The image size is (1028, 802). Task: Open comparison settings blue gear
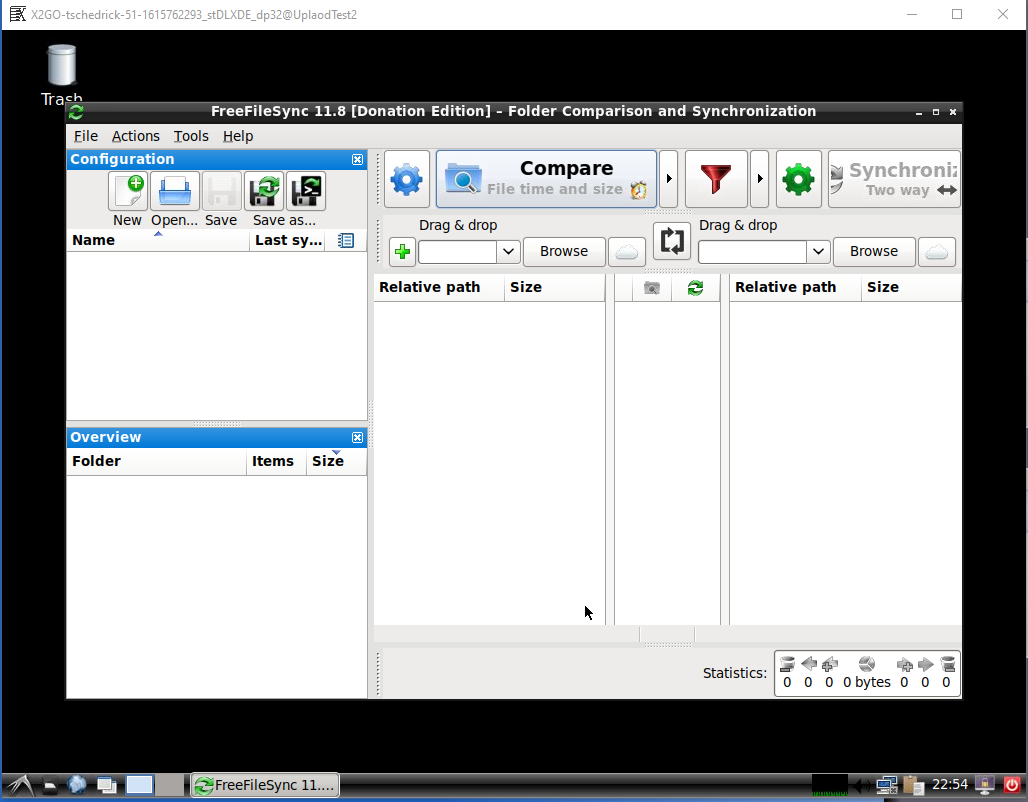(x=406, y=179)
